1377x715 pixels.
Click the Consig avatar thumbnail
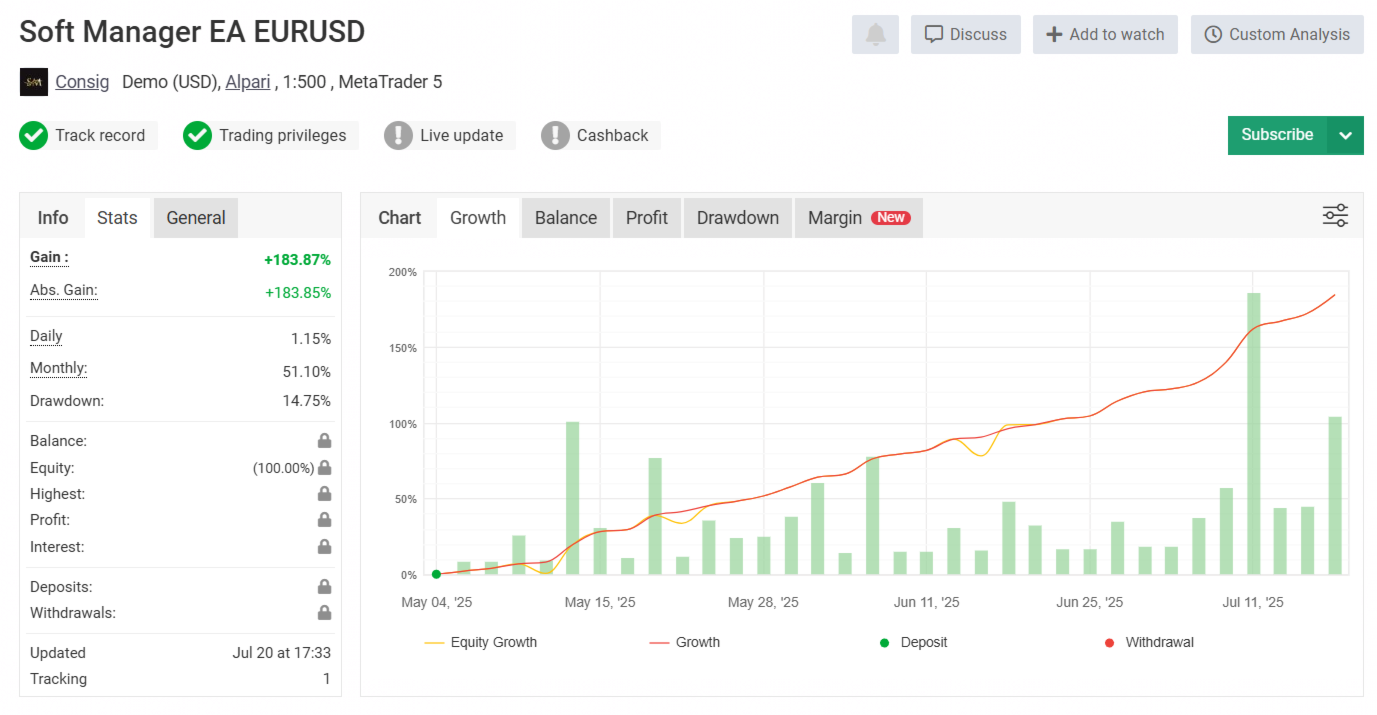tap(34, 82)
